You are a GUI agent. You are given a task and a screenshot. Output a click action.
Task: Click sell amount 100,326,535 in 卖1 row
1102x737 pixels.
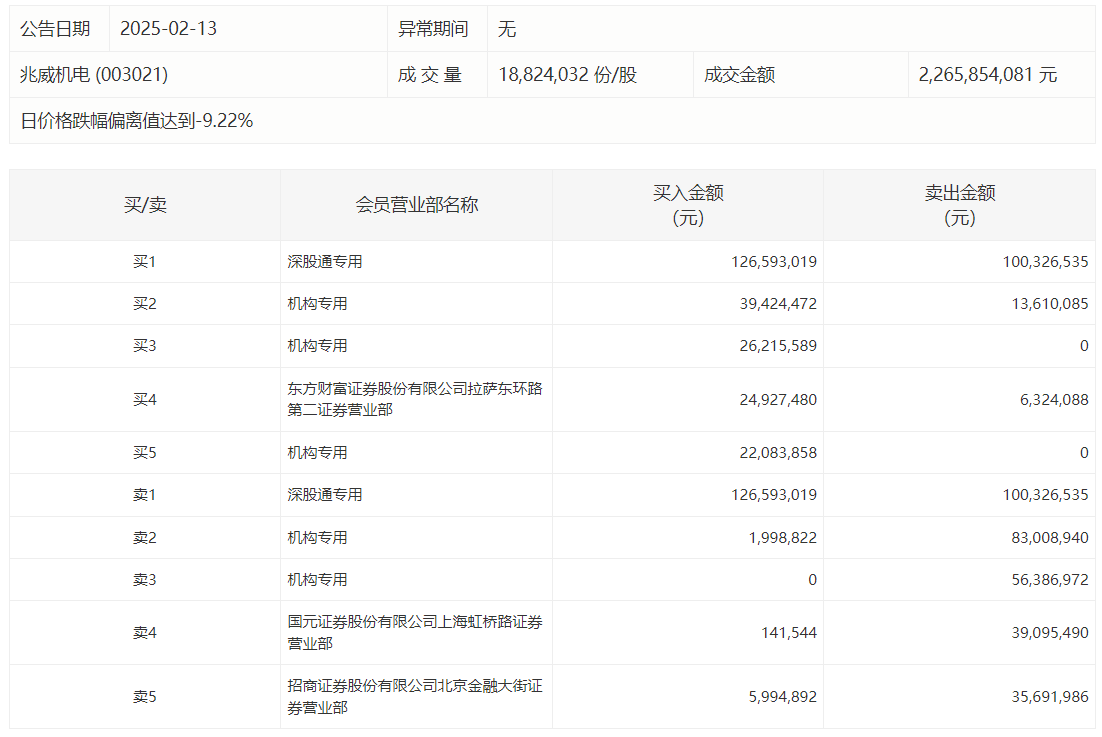coord(1045,495)
